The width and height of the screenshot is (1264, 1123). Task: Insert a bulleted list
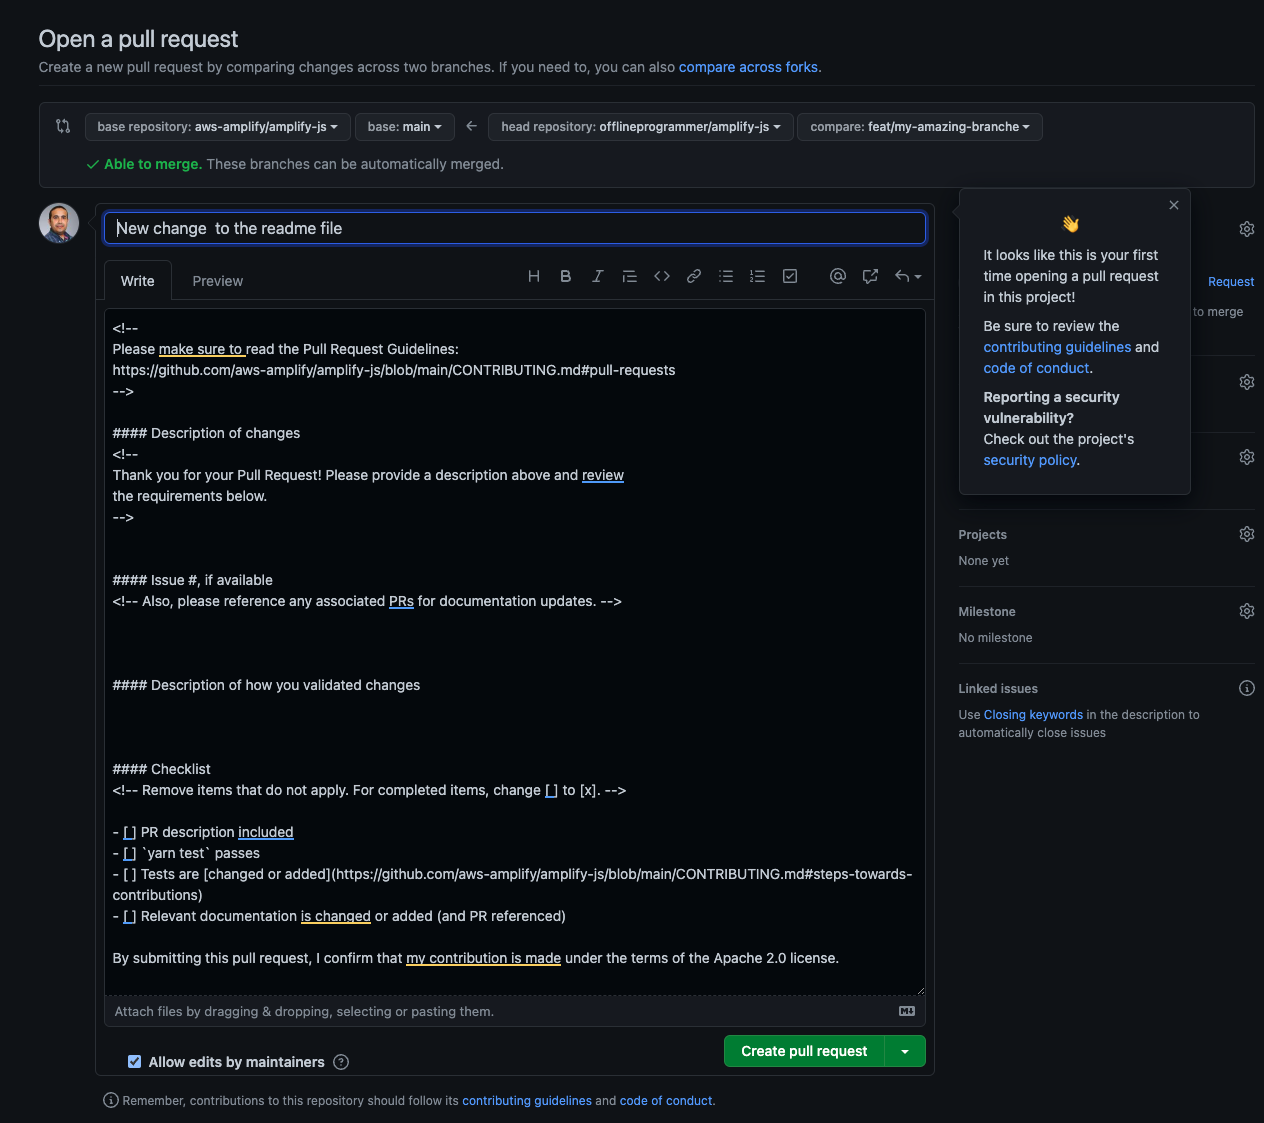pyautogui.click(x=726, y=276)
